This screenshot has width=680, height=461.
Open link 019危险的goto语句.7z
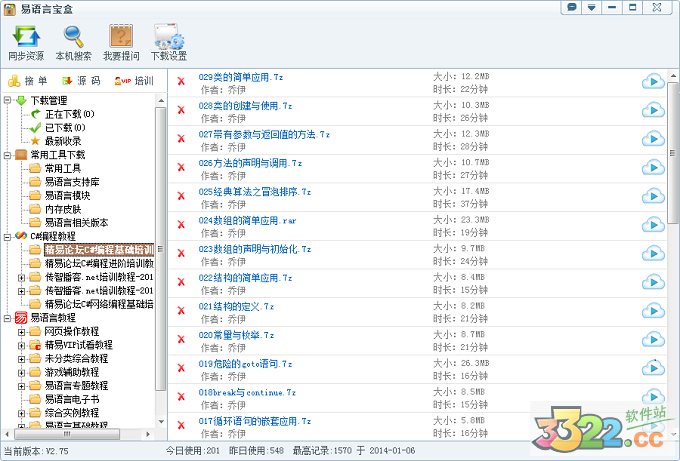click(x=245, y=363)
